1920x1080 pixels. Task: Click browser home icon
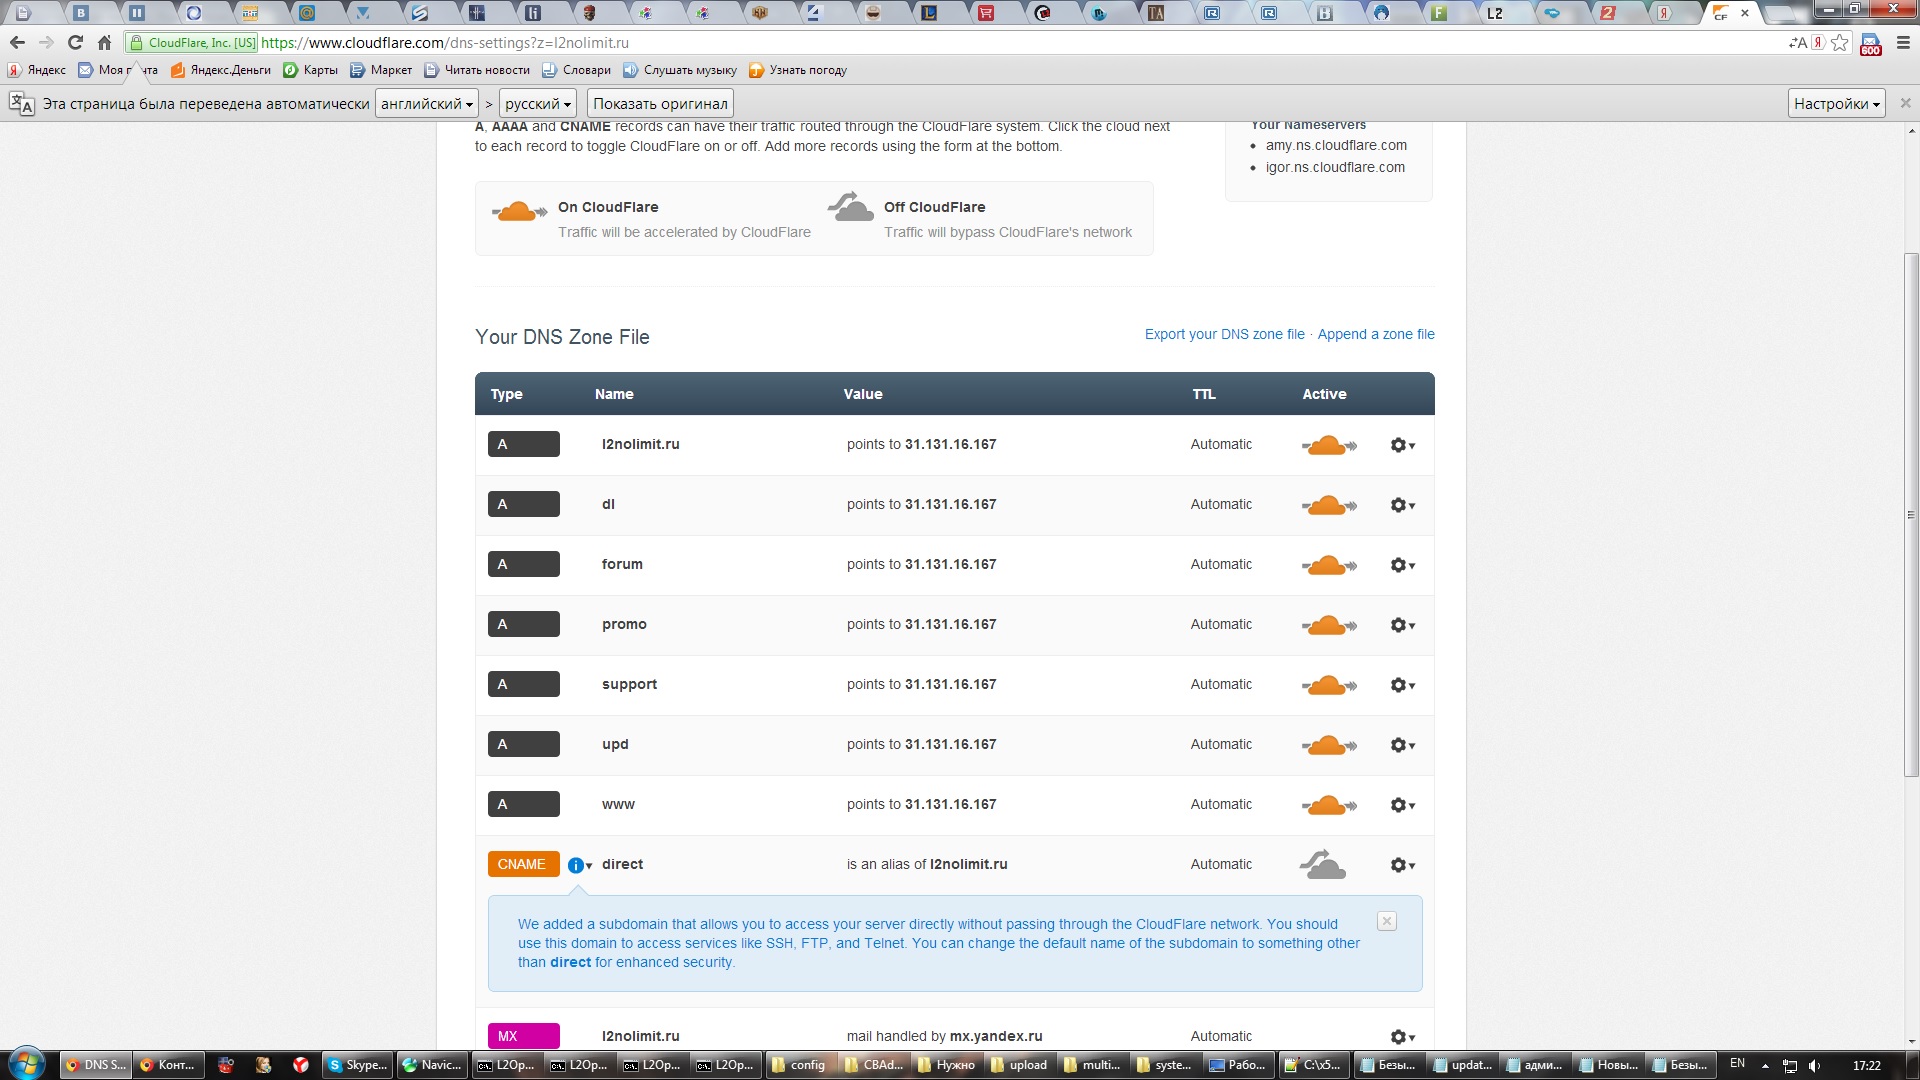coord(104,43)
